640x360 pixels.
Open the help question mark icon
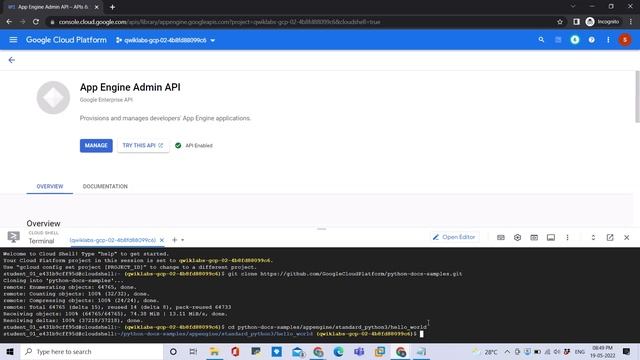click(x=591, y=40)
